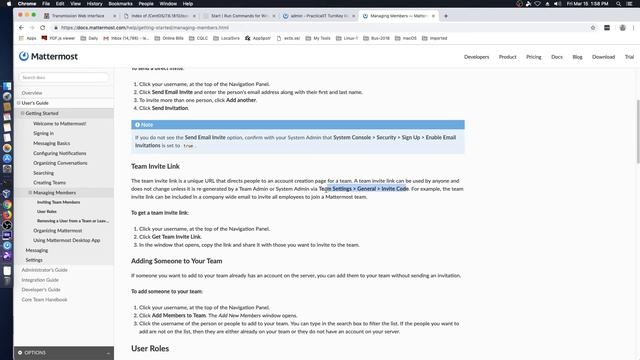The image size is (640, 360).
Task: Open Blog nav link
Action: click(577, 57)
